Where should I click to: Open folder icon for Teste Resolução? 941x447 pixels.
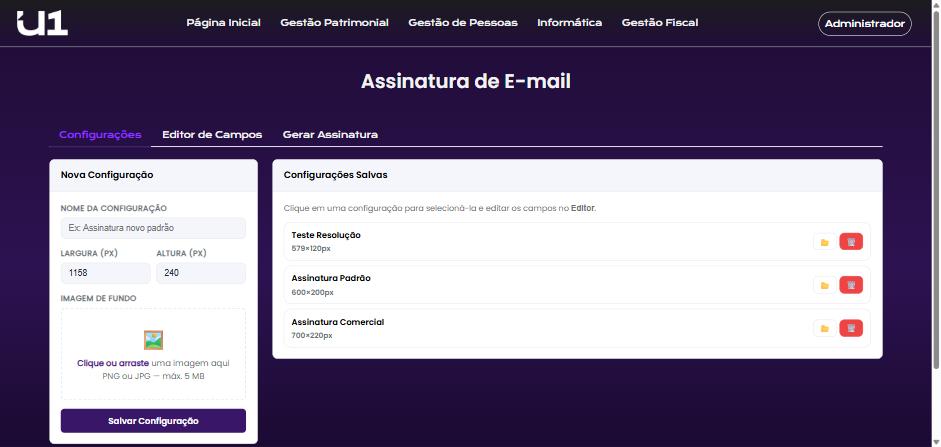point(825,242)
